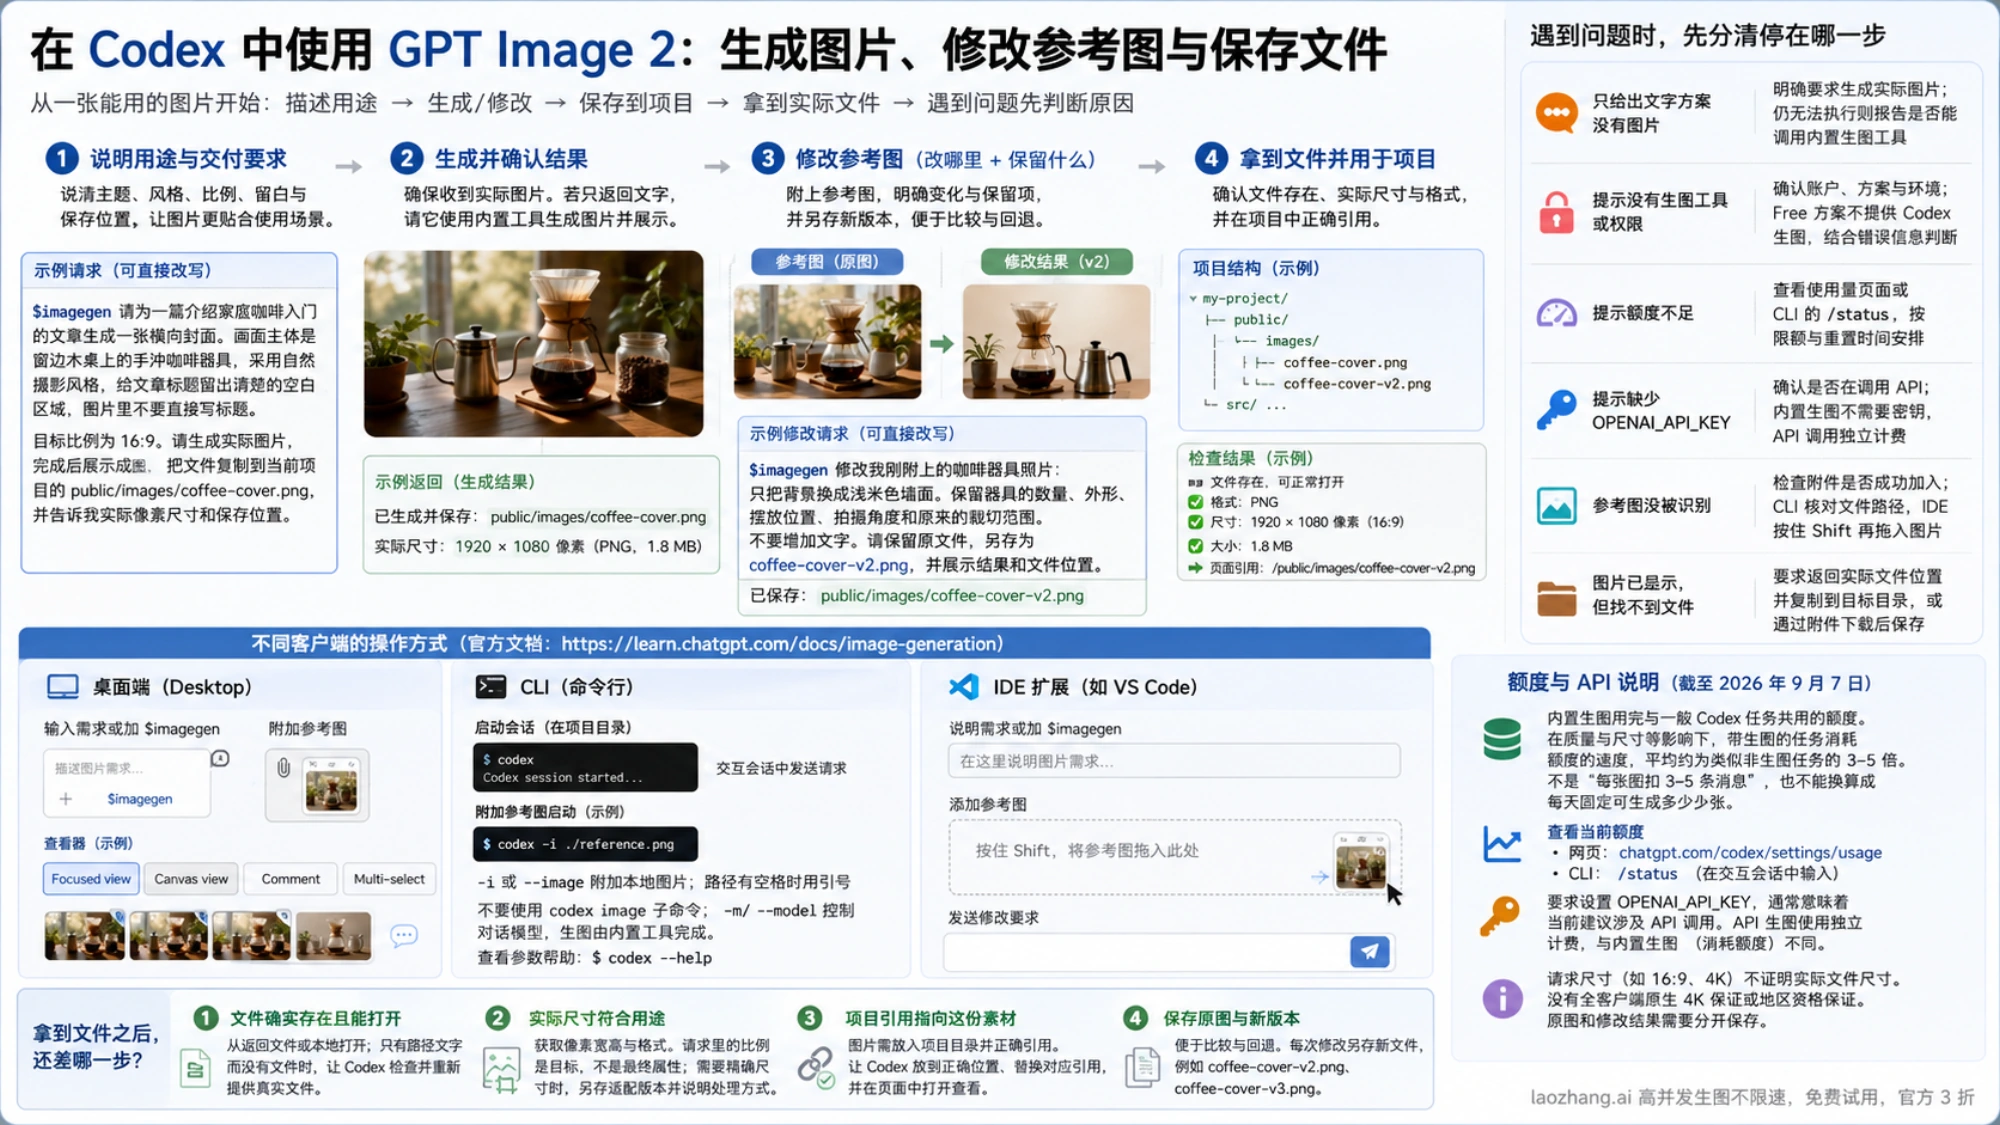Image resolution: width=2000 pixels, height=1125 pixels.
Task: Click the thumbnail inside the IDE drop zone
Action: 1361,864
